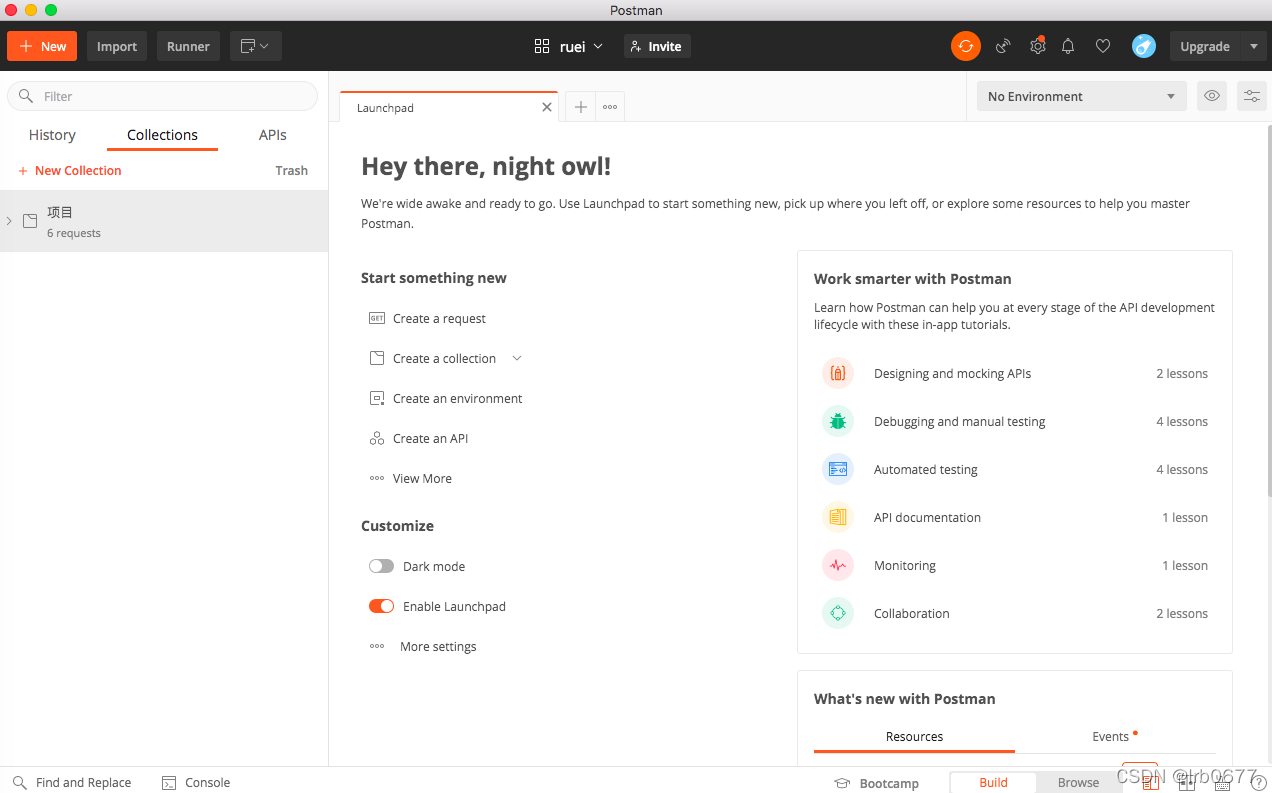Enable Dark mode toggle
Screen dimensions: 1272x793
click(x=381, y=566)
